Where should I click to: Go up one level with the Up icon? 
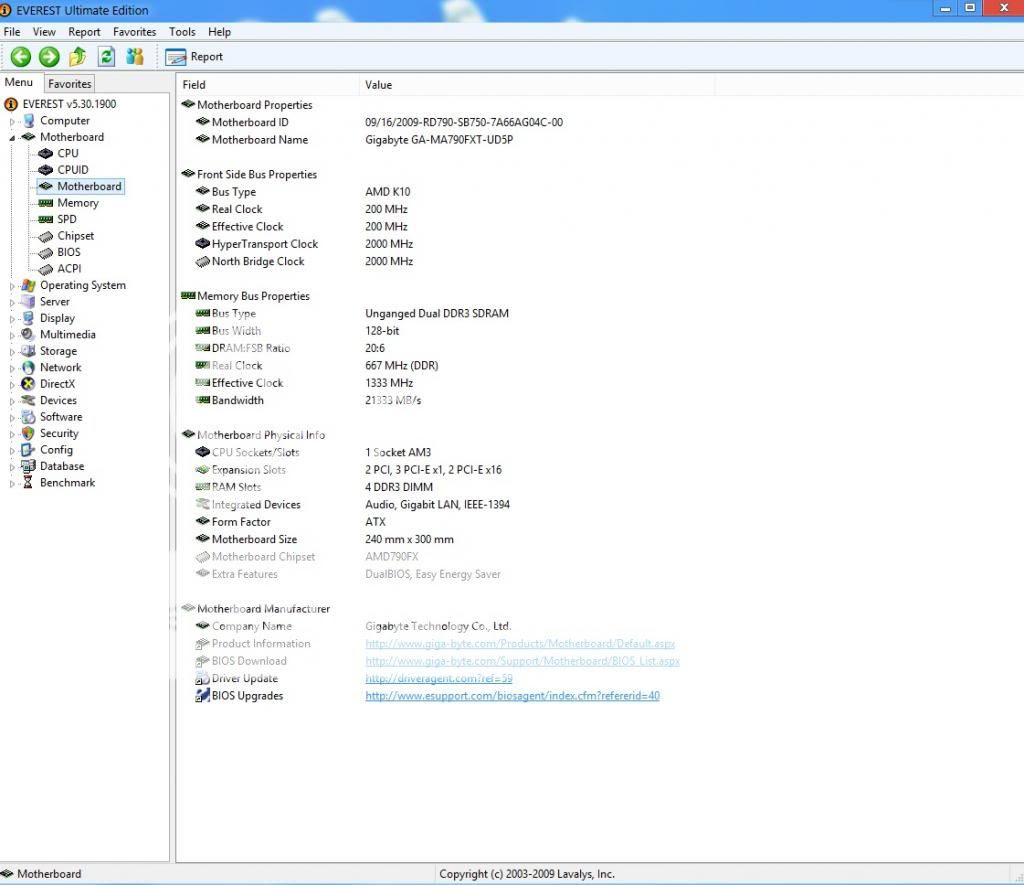coord(78,57)
